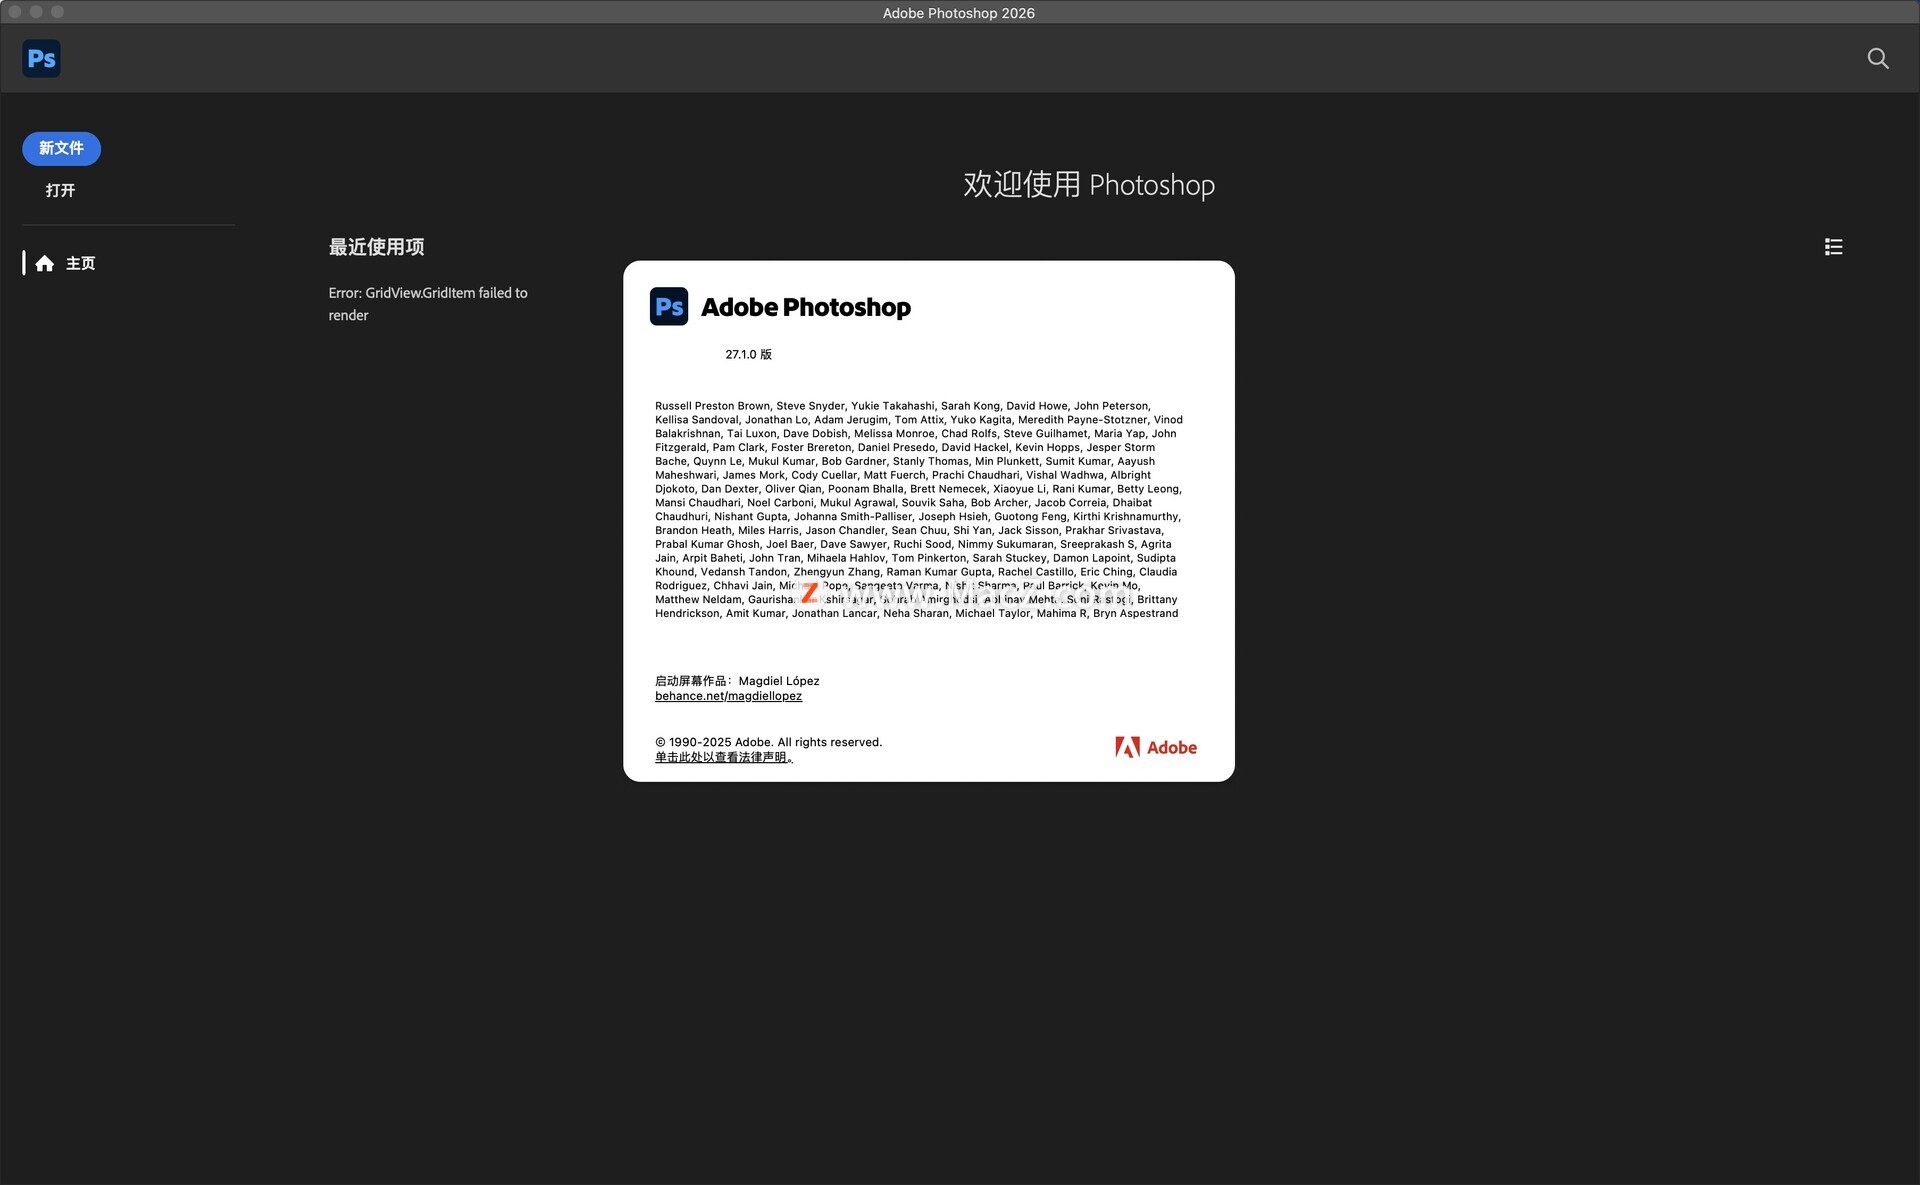Click the Photoshop Ps logo in header
The width and height of the screenshot is (1920, 1185).
point(41,59)
